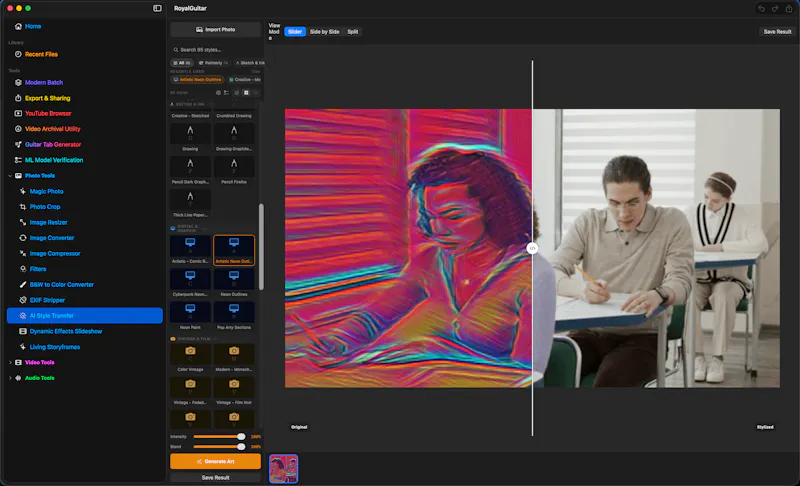Image resolution: width=800 pixels, height=486 pixels.
Task: Pick the Pencil Firefox sketch style
Action: 234,170
